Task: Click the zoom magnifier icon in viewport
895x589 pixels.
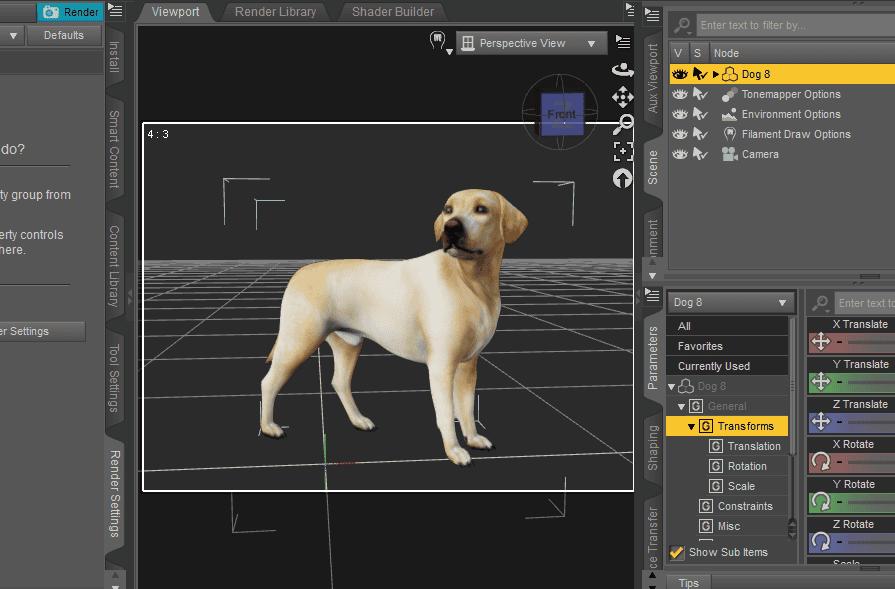Action: click(623, 124)
